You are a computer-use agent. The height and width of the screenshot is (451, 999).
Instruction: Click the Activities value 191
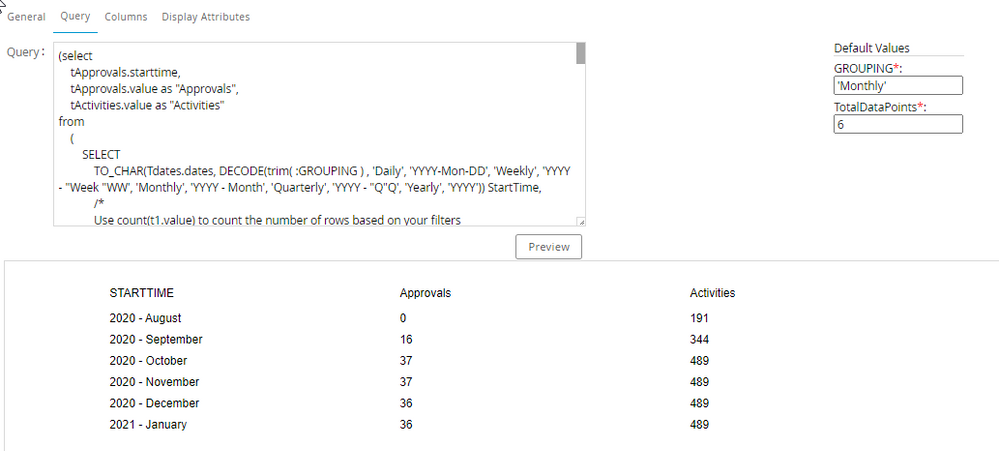[x=699, y=318]
